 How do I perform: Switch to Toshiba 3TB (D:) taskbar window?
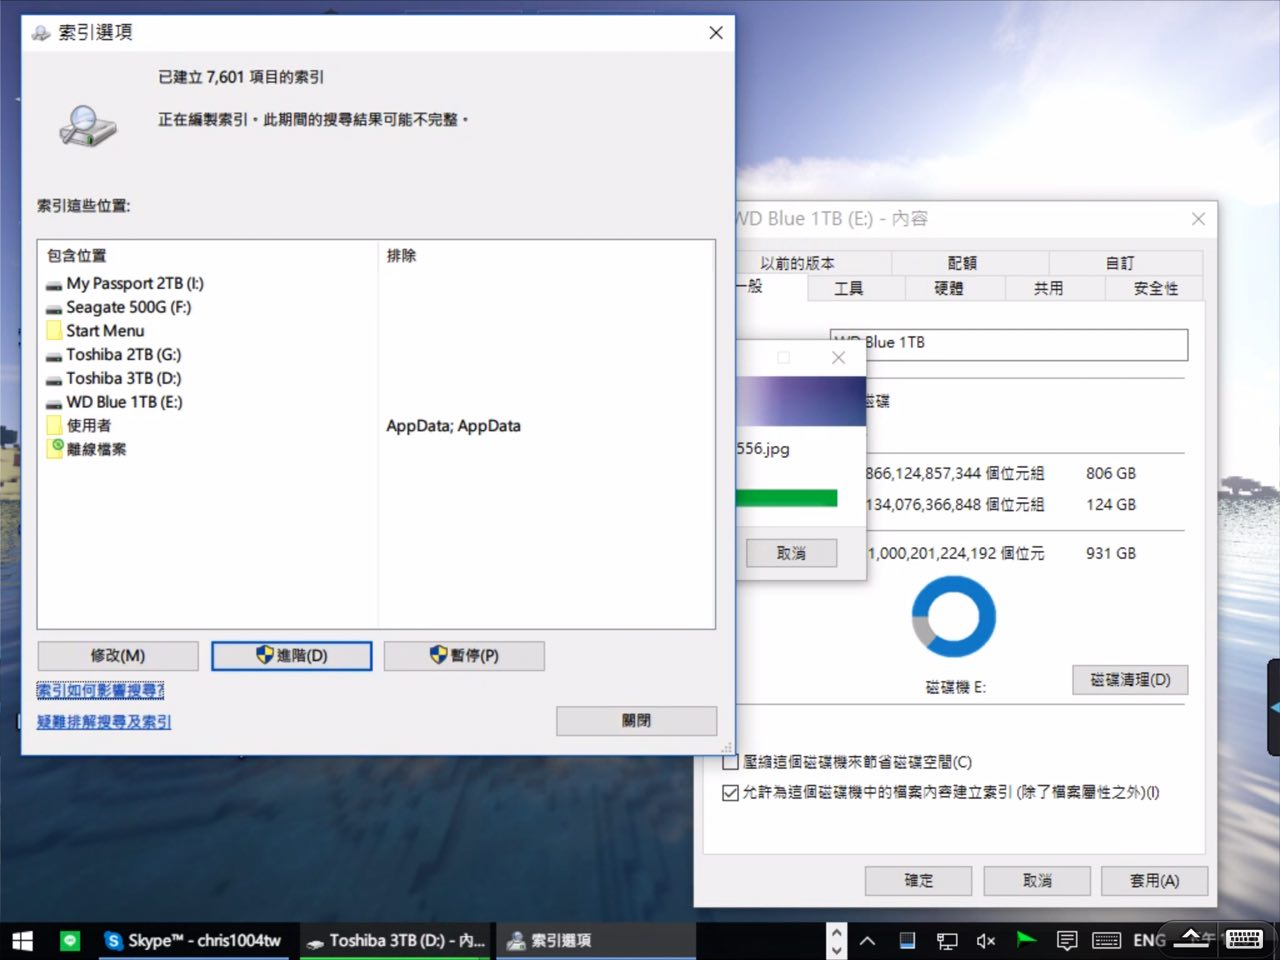point(396,941)
